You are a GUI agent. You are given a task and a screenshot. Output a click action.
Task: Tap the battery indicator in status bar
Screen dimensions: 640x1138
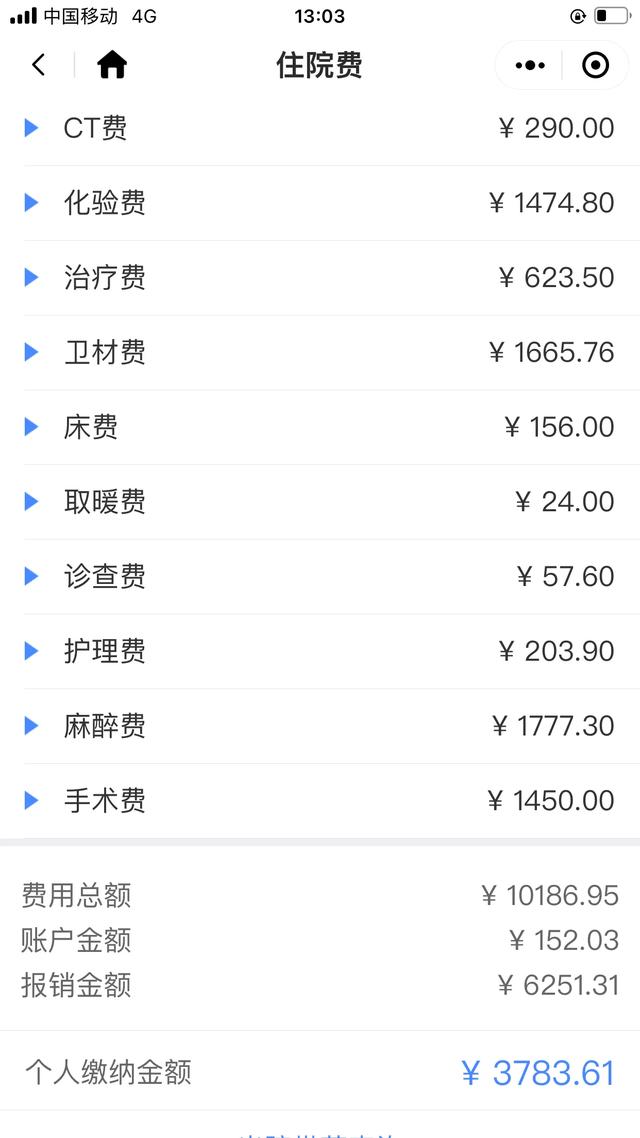point(612,16)
